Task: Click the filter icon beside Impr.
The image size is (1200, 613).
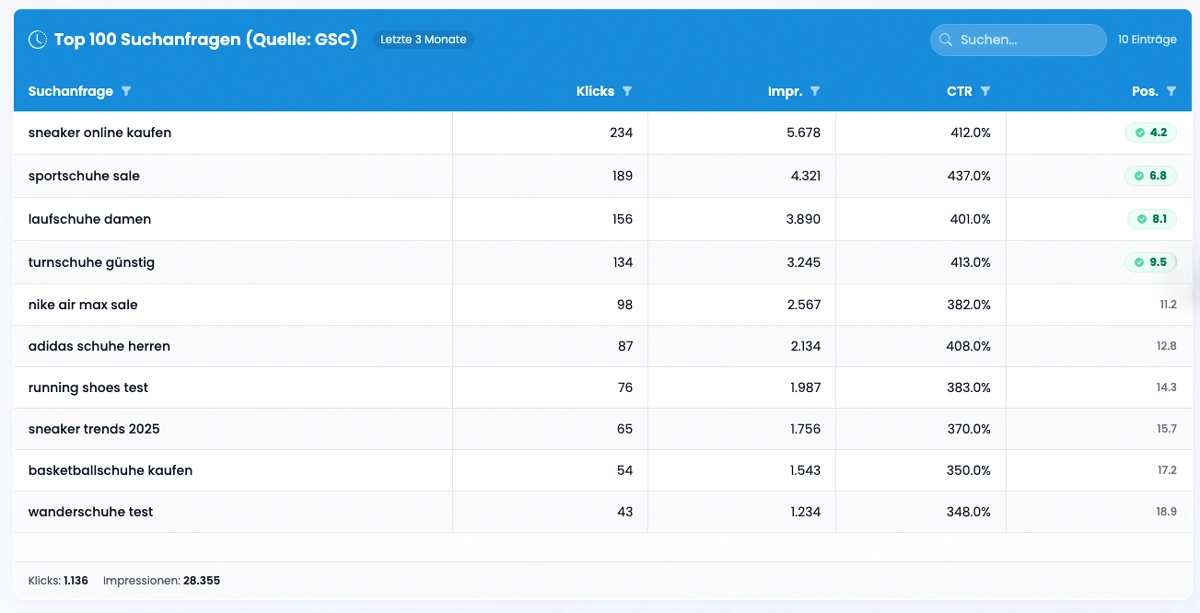Action: (x=815, y=91)
